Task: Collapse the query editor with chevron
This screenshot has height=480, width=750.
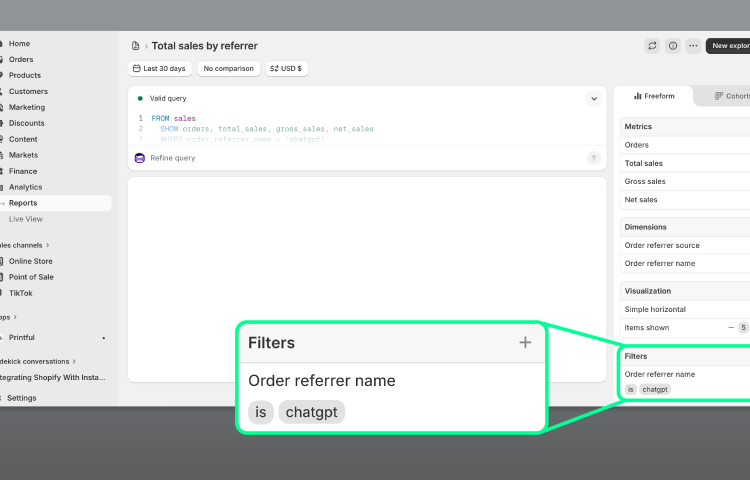Action: (x=593, y=99)
